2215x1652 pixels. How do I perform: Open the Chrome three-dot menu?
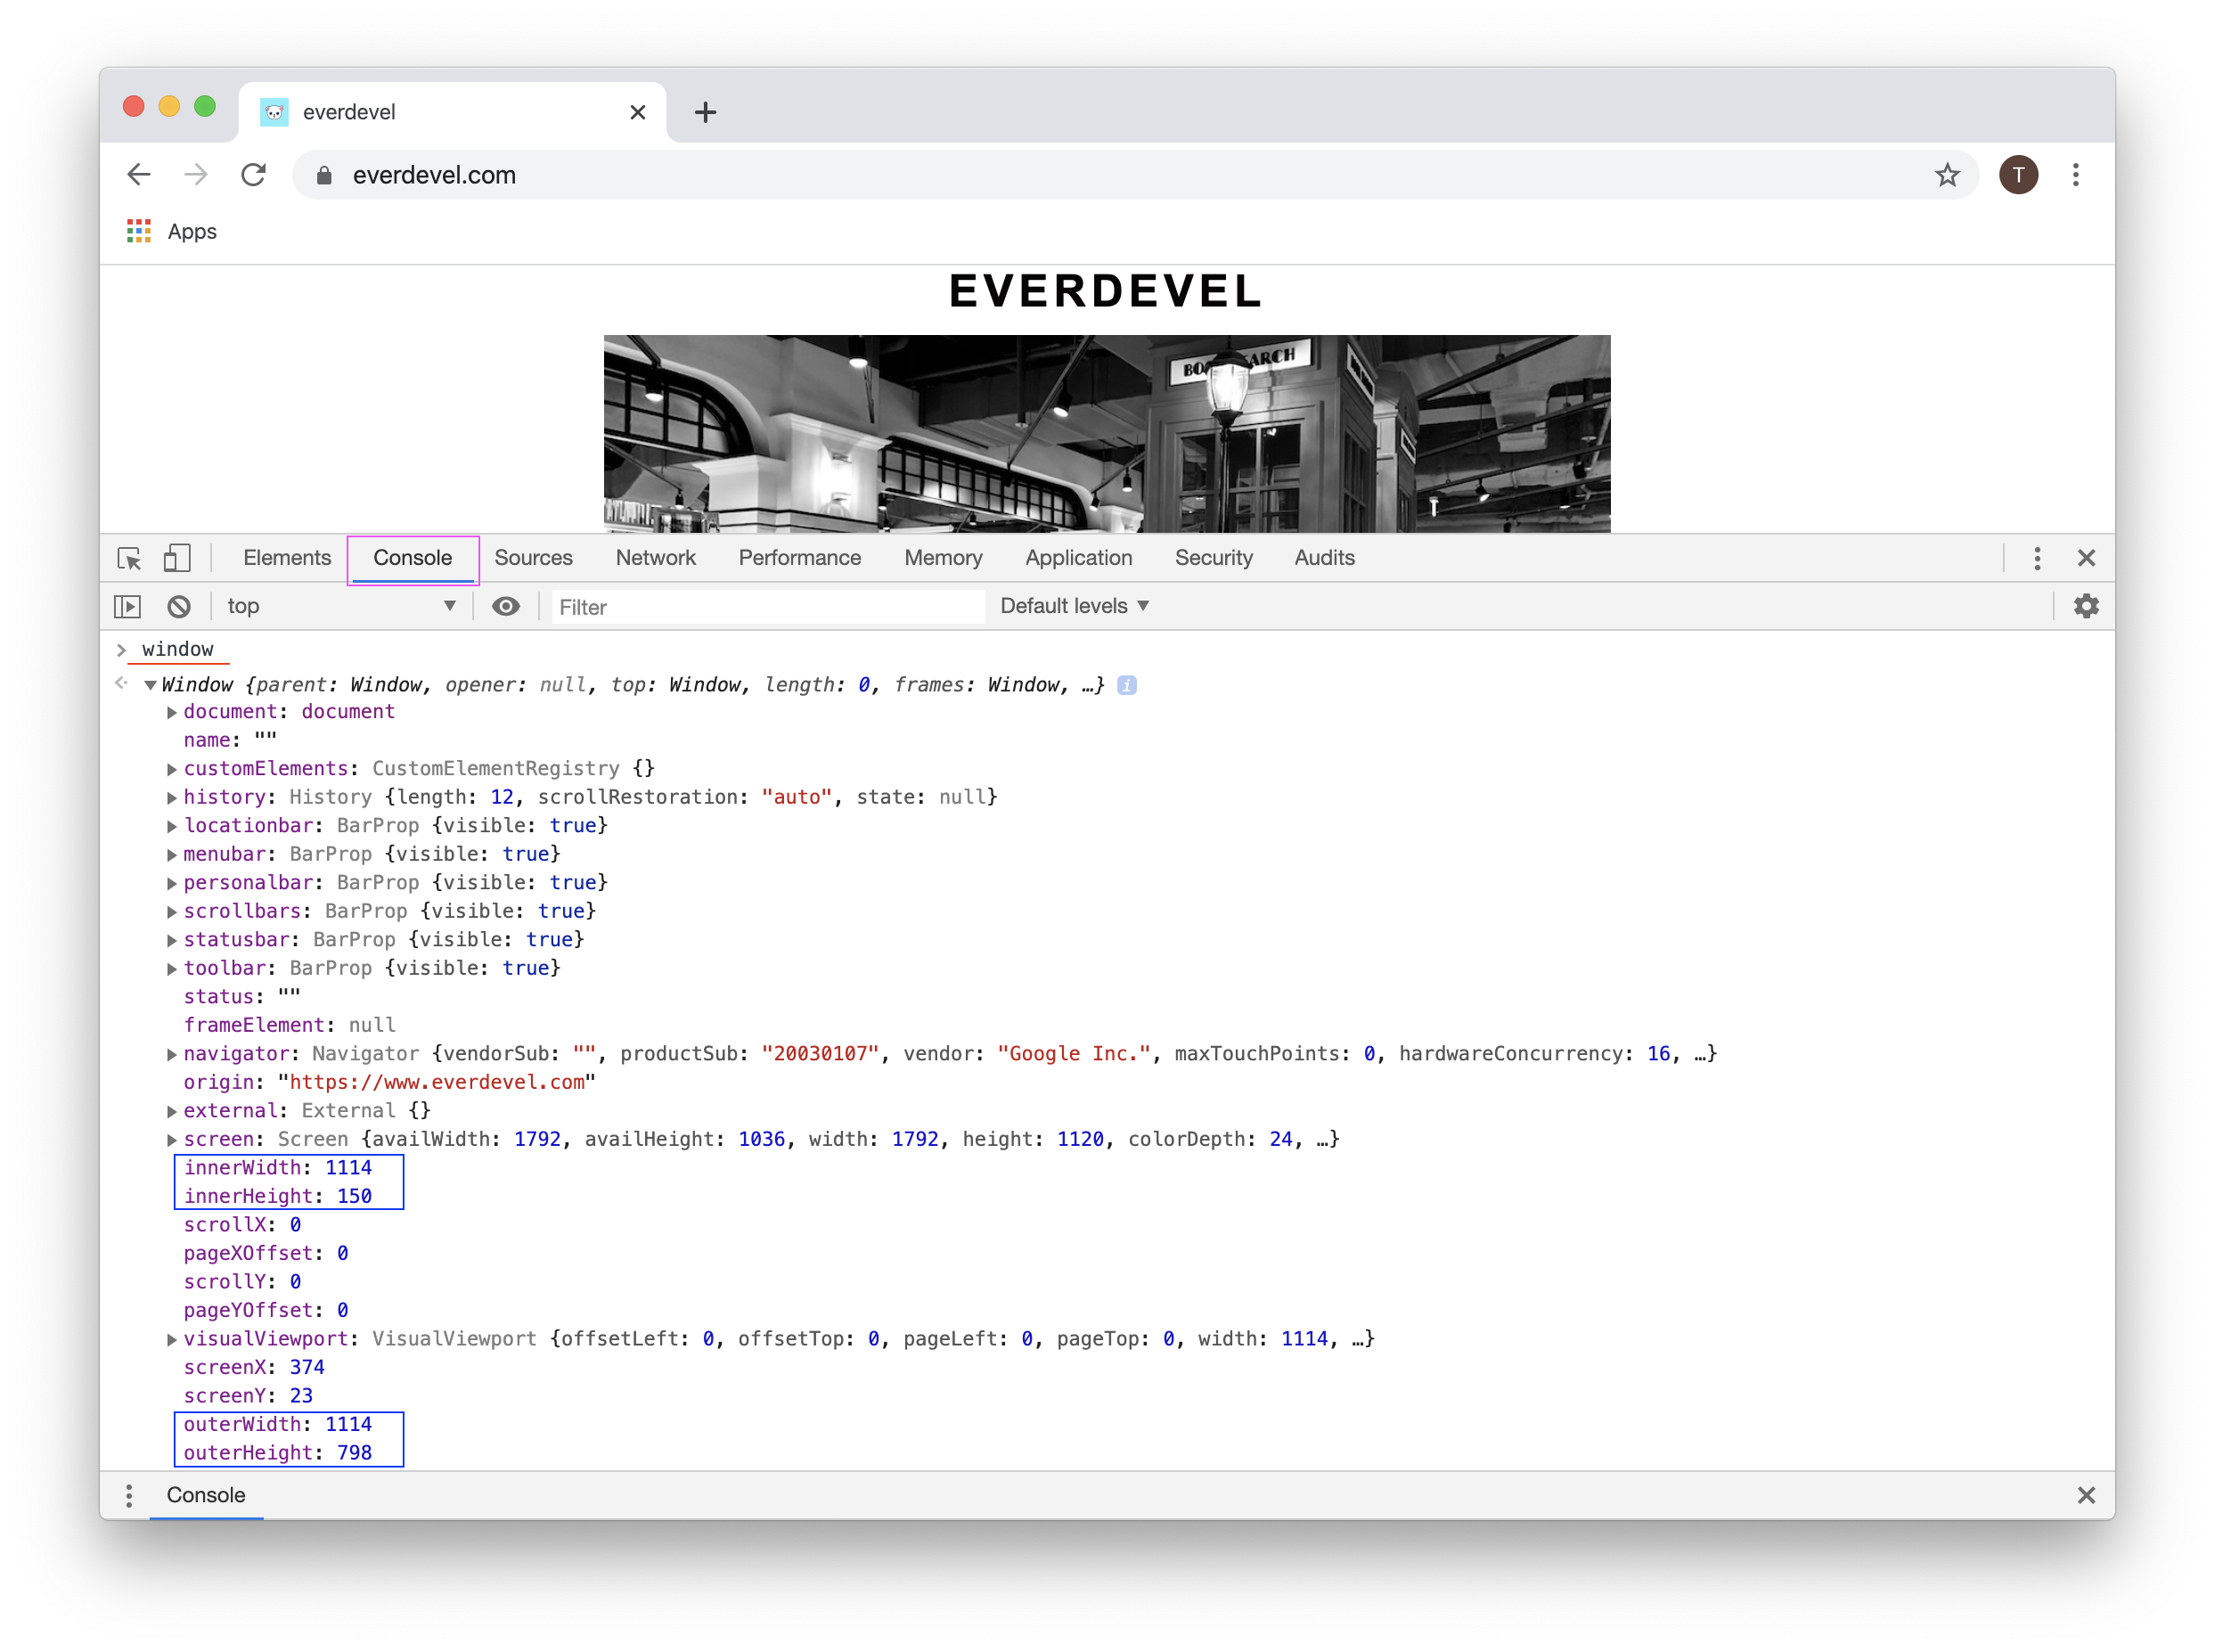pos(2075,175)
